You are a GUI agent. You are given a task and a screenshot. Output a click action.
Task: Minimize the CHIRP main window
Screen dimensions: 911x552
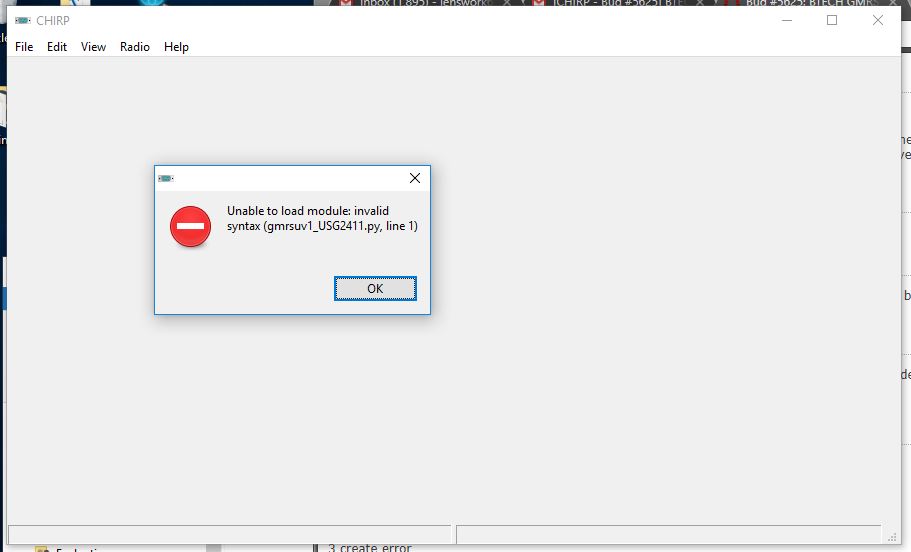tap(787, 20)
